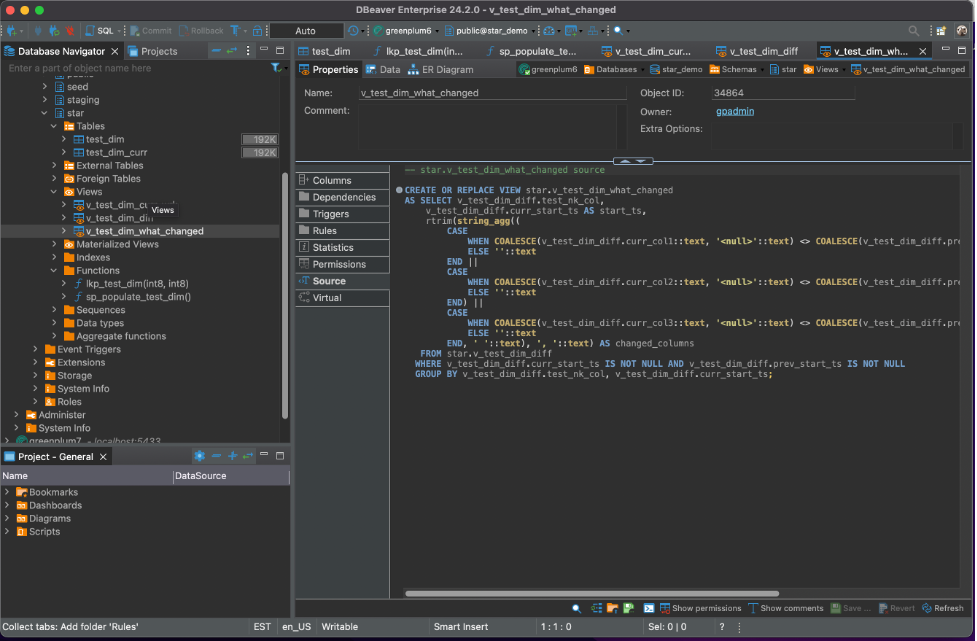Click the link-with-editor arrows in Project panel

pos(248,456)
